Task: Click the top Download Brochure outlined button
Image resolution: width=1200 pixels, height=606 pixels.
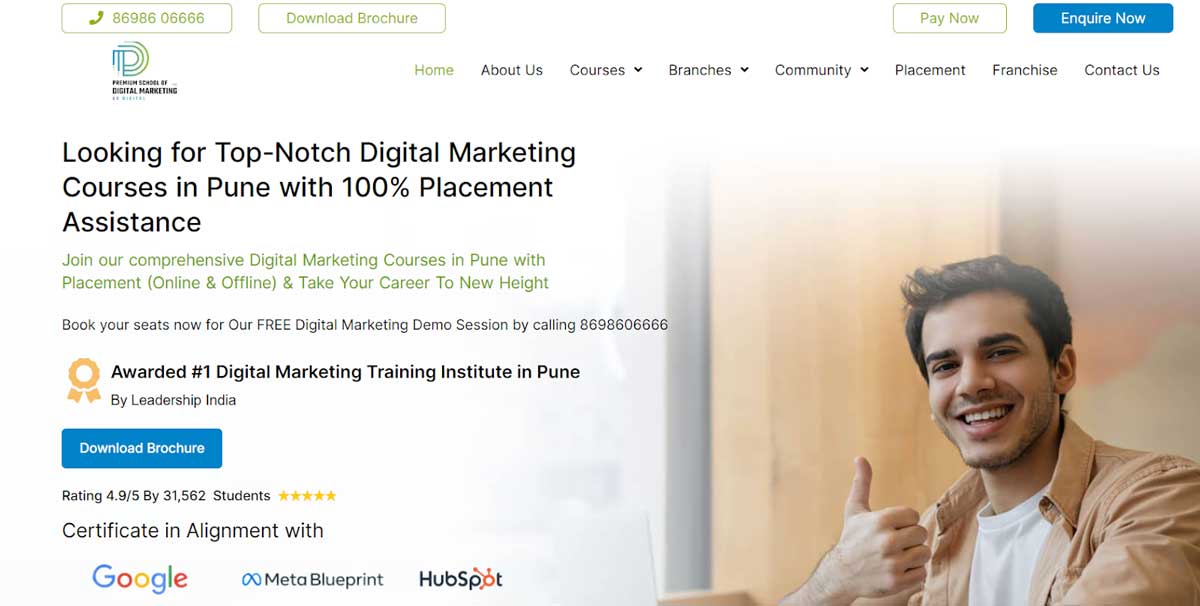Action: [352, 18]
